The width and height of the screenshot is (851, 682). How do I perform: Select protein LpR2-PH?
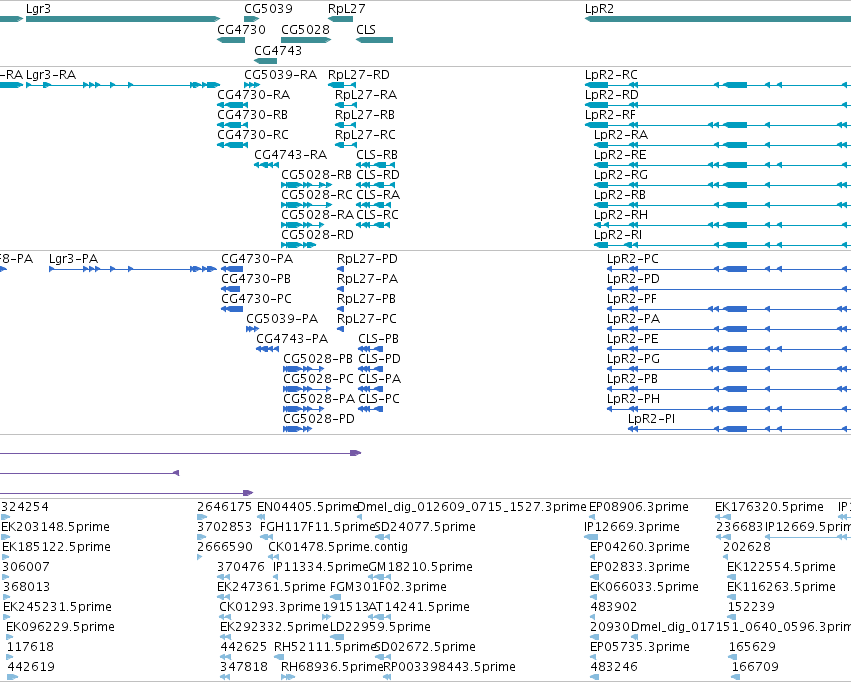coord(633,399)
